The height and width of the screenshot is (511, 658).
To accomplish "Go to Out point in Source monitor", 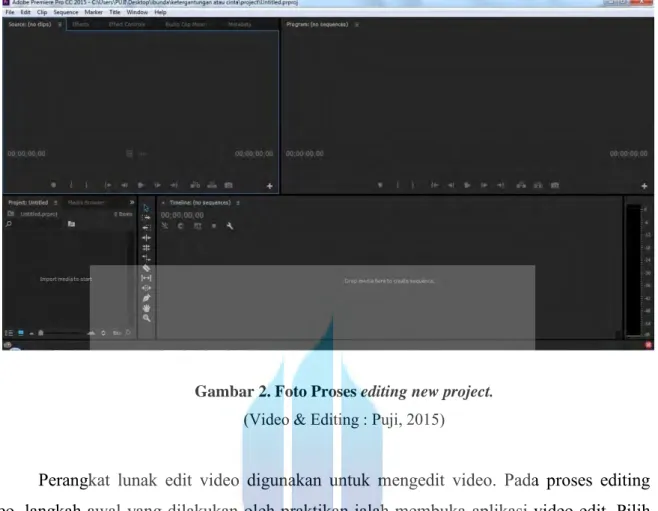I will [x=174, y=185].
